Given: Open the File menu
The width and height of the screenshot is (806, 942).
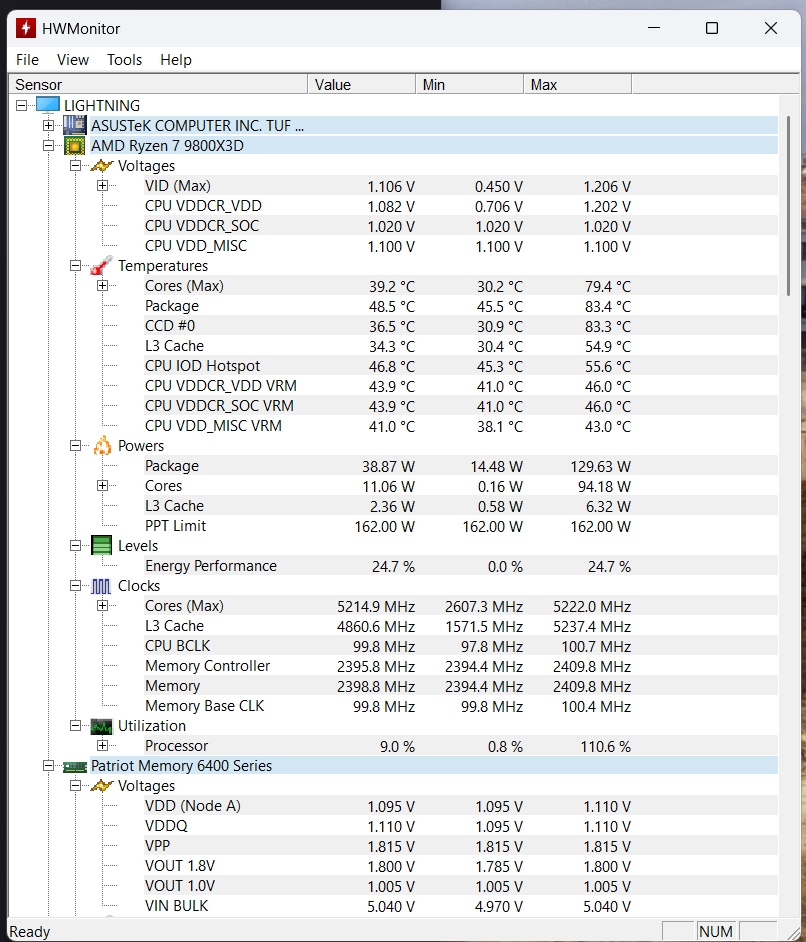Looking at the screenshot, I should point(27,60).
